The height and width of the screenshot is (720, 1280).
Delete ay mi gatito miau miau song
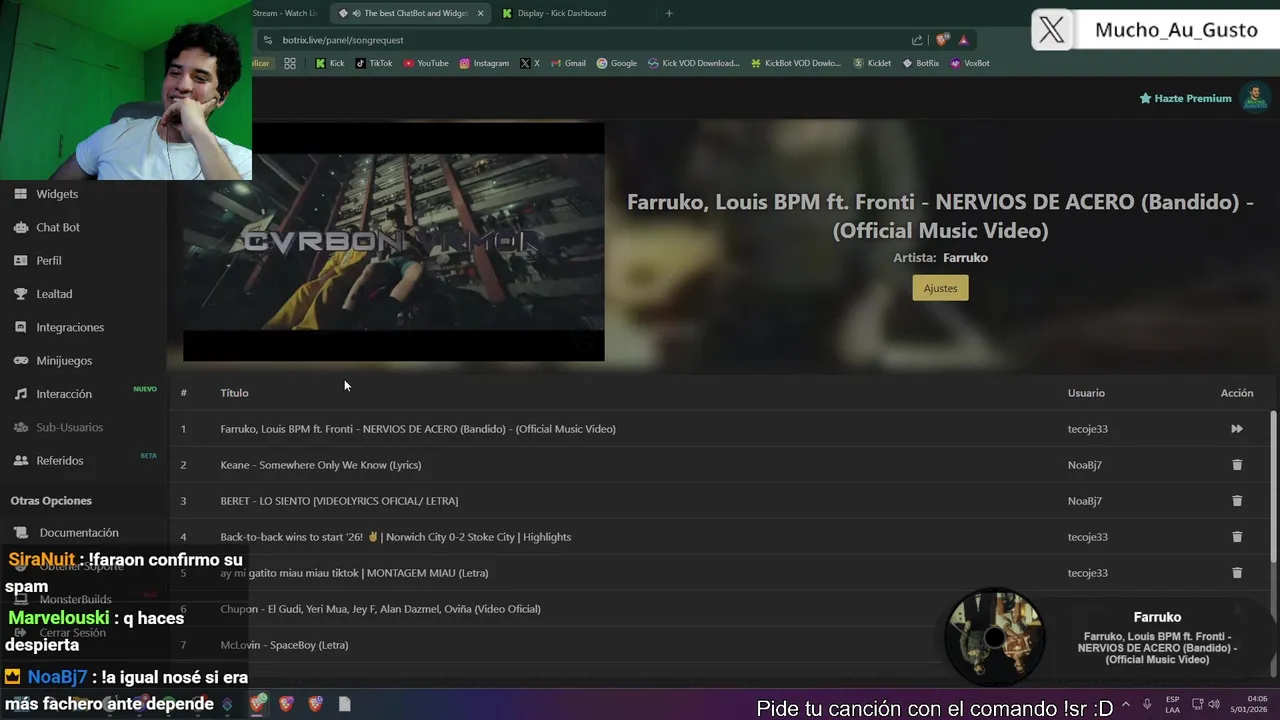[x=1237, y=573]
